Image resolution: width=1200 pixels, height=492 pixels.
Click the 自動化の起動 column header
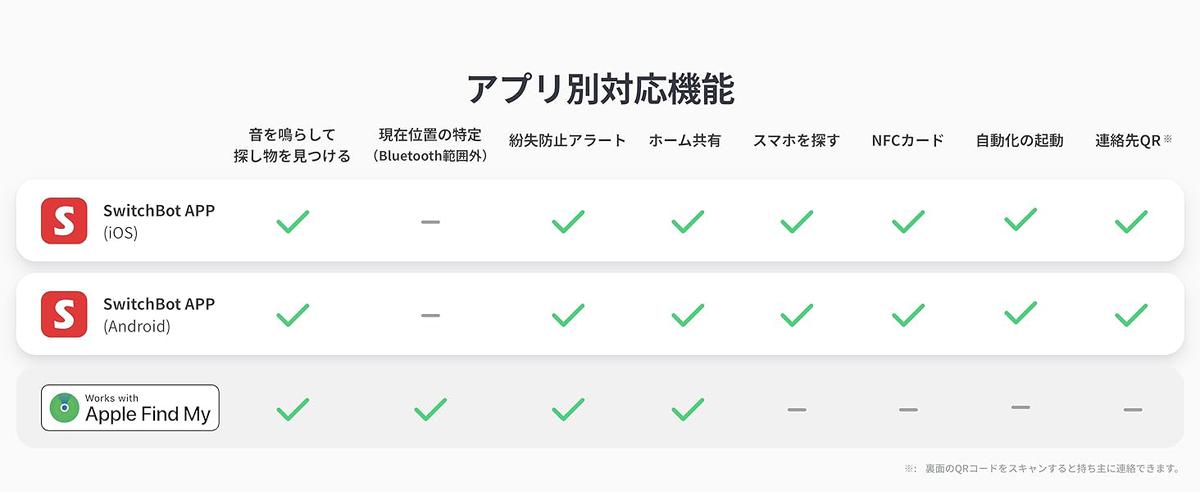pyautogui.click(x=1019, y=141)
